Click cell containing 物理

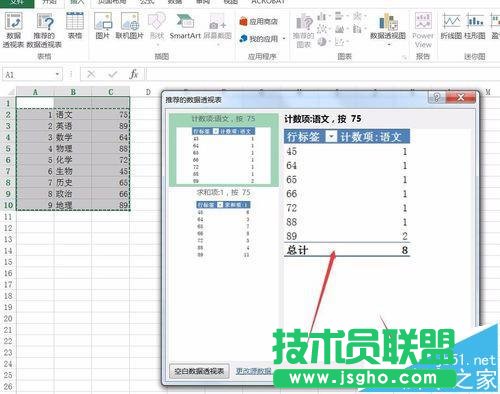coord(73,149)
